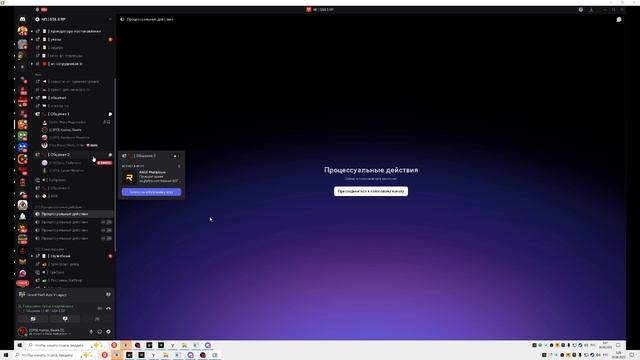The width and height of the screenshot is (640, 360).
Task: Click icon on Grand Theft Auto V activity bar
Action: [x=108, y=294]
